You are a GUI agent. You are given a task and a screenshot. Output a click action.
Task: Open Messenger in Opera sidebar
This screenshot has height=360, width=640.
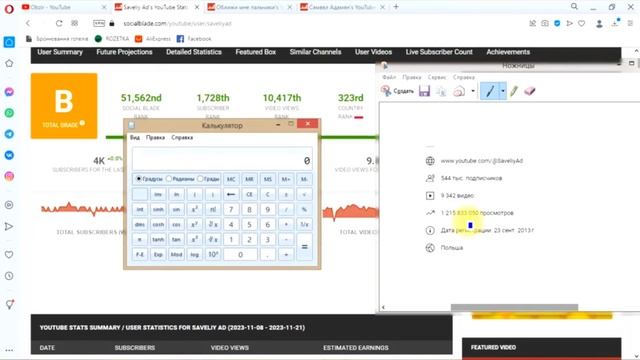tap(9, 92)
